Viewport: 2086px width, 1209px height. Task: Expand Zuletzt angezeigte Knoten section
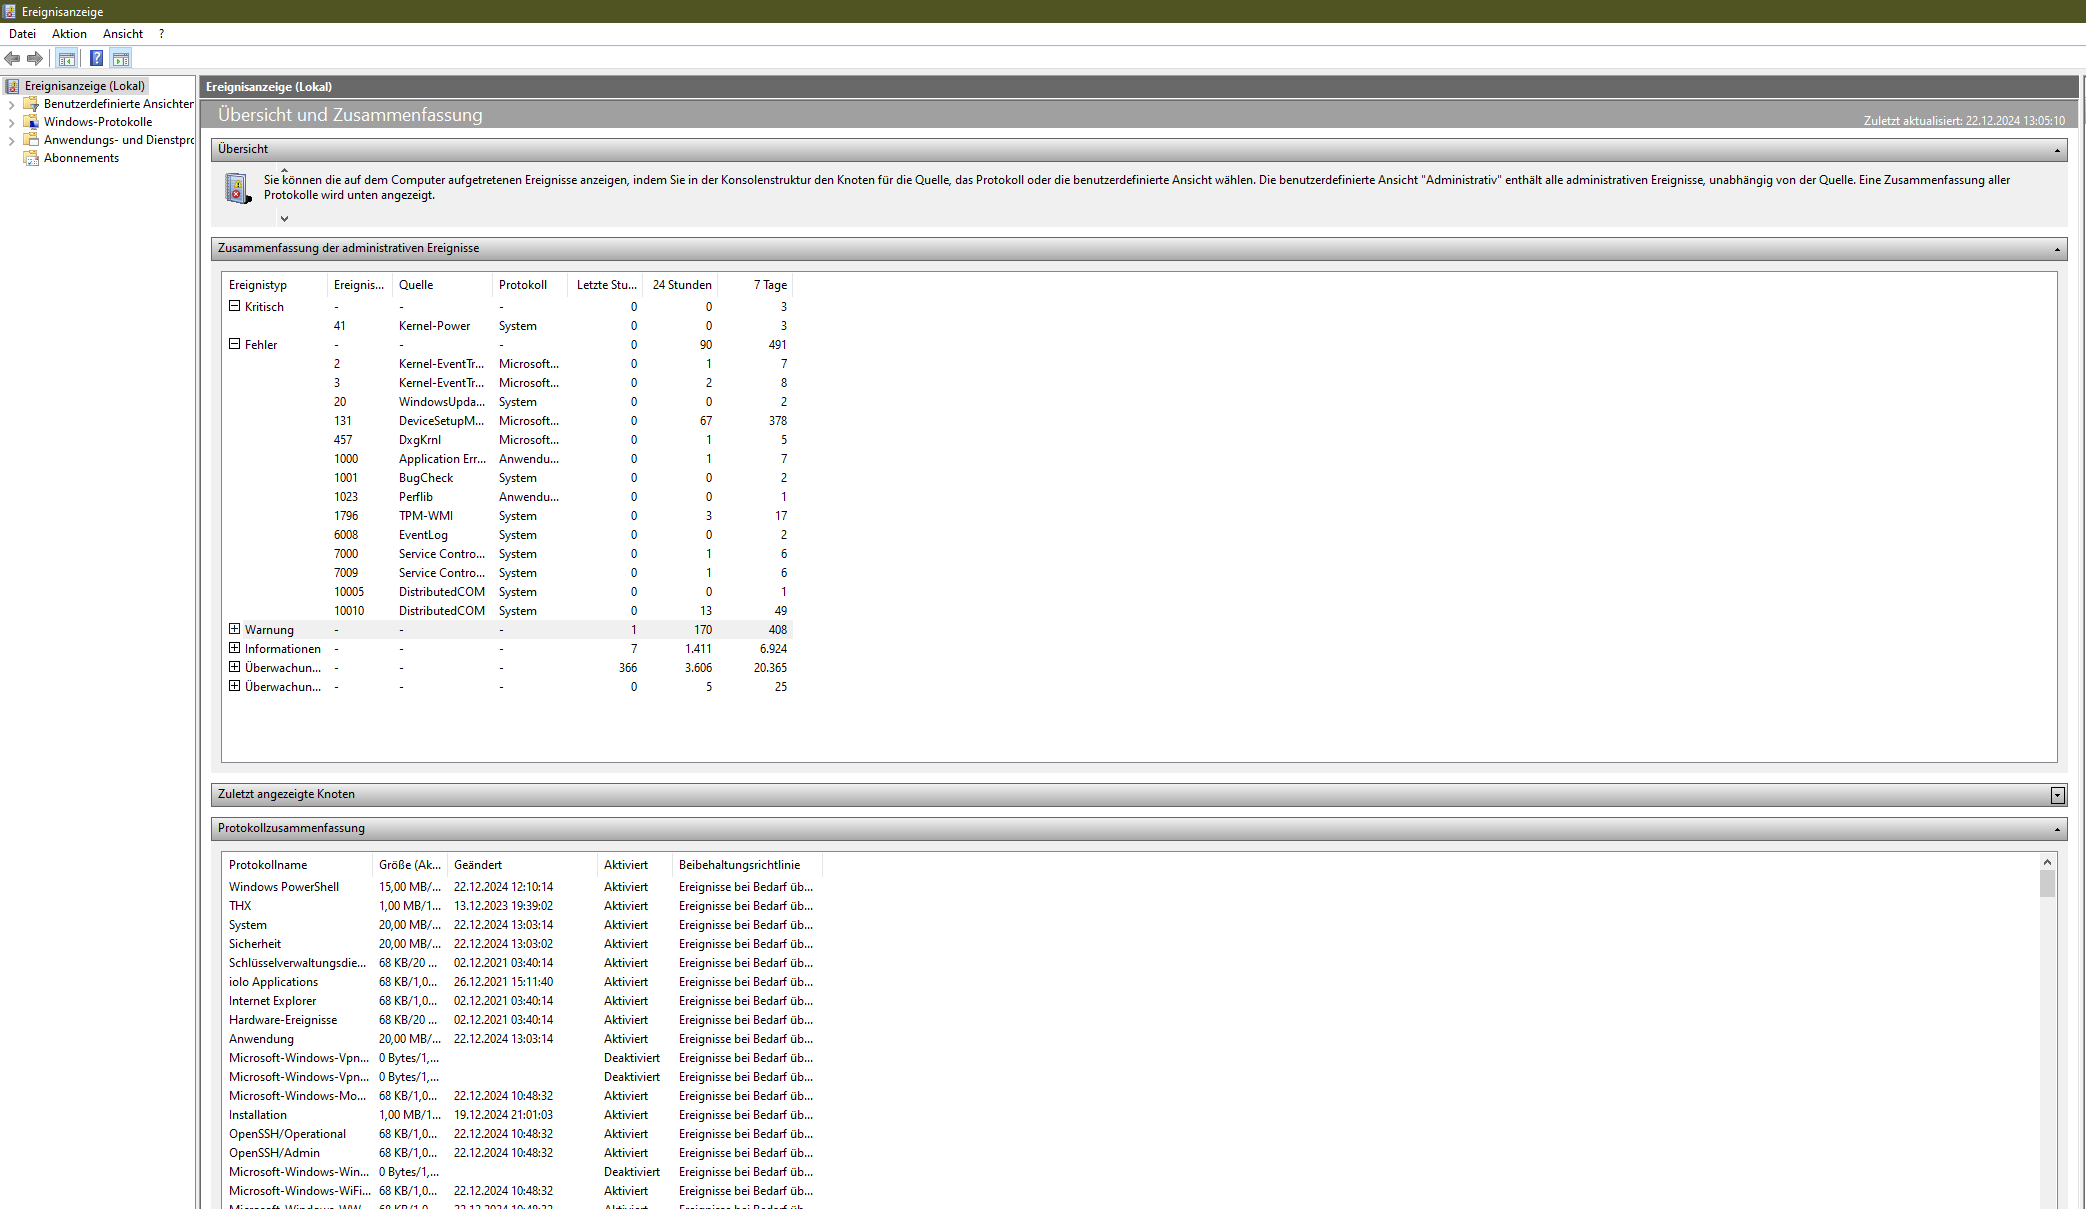[x=2057, y=795]
